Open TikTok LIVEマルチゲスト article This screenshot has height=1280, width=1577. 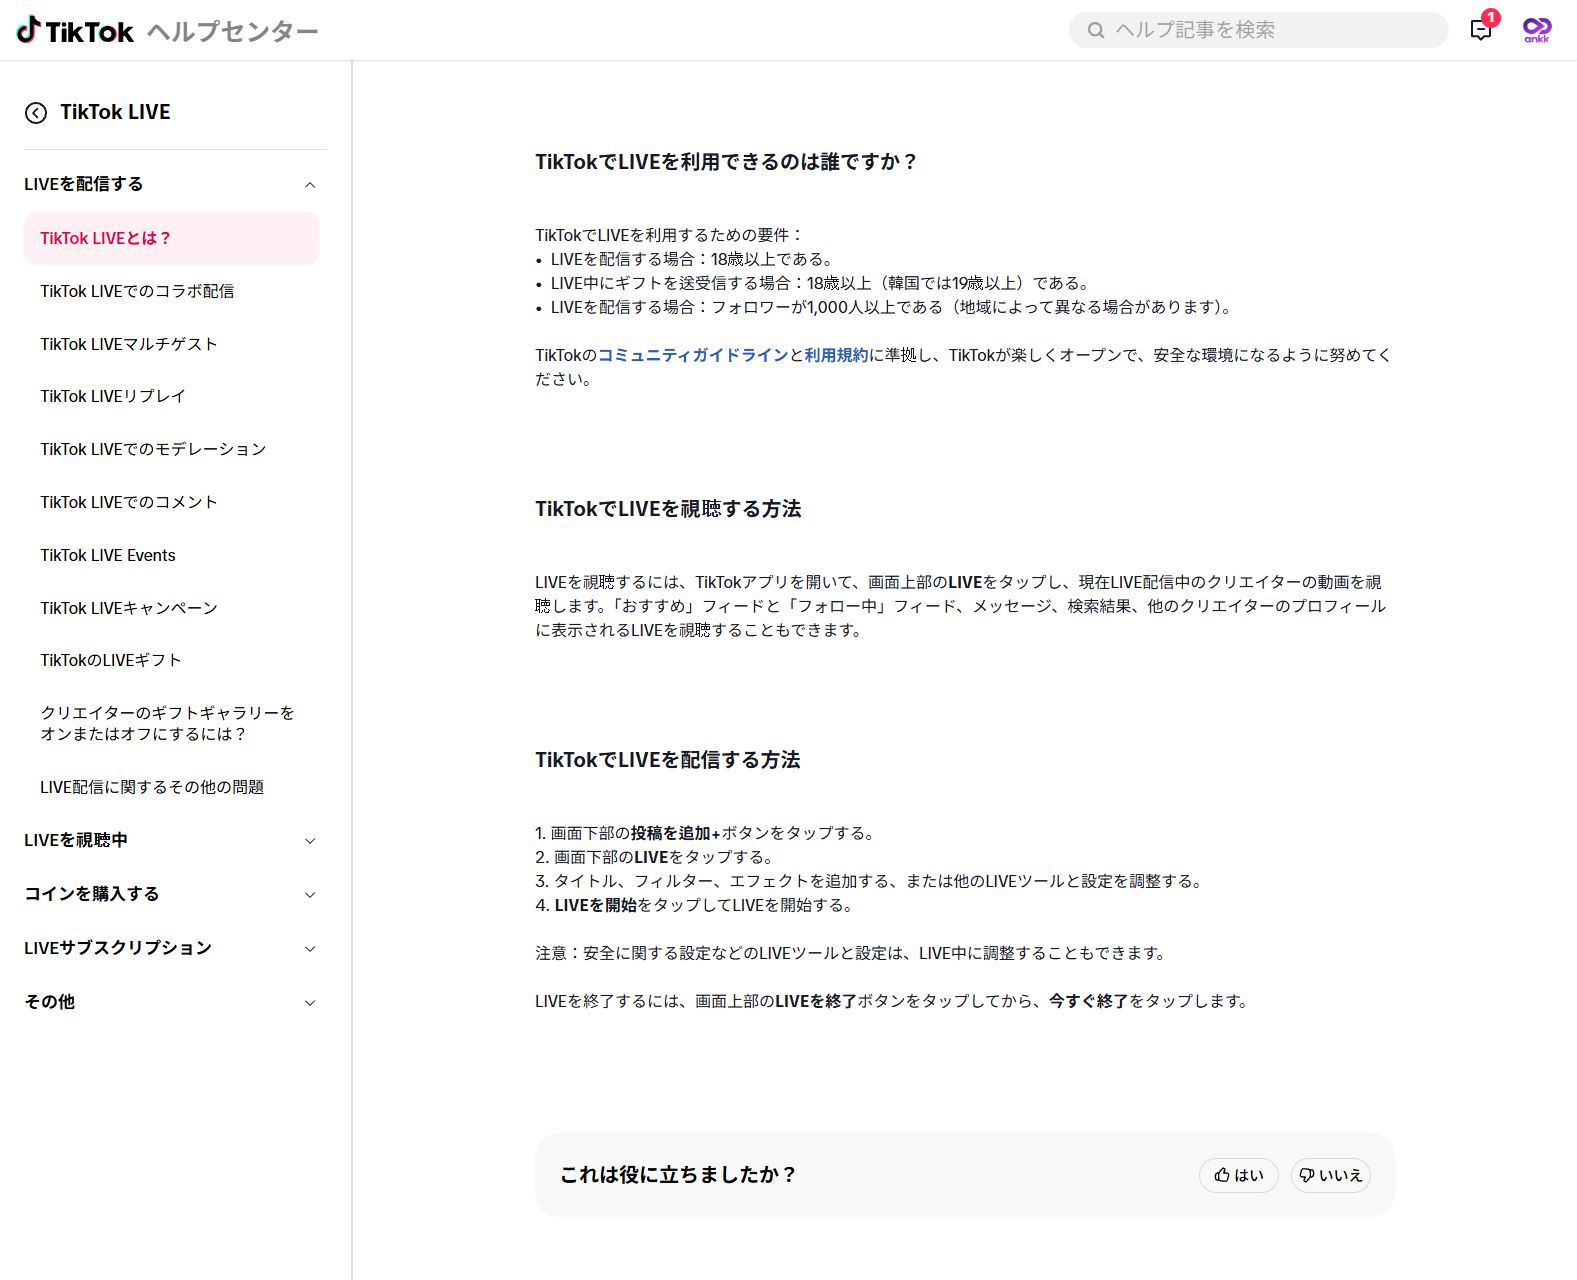tap(129, 344)
